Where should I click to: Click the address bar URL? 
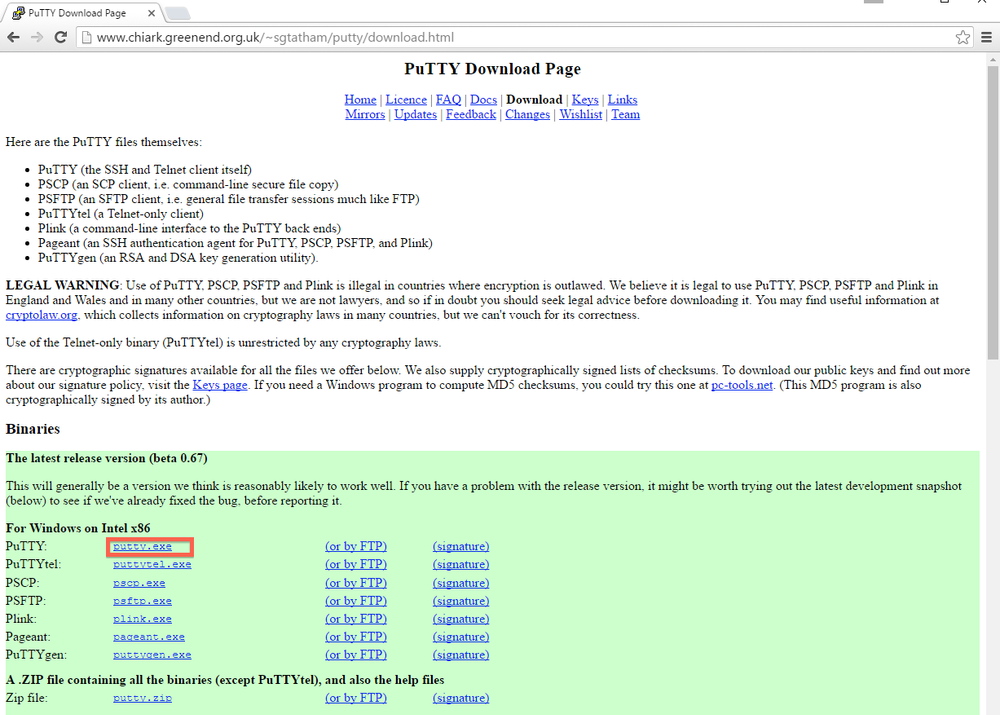pos(275,37)
